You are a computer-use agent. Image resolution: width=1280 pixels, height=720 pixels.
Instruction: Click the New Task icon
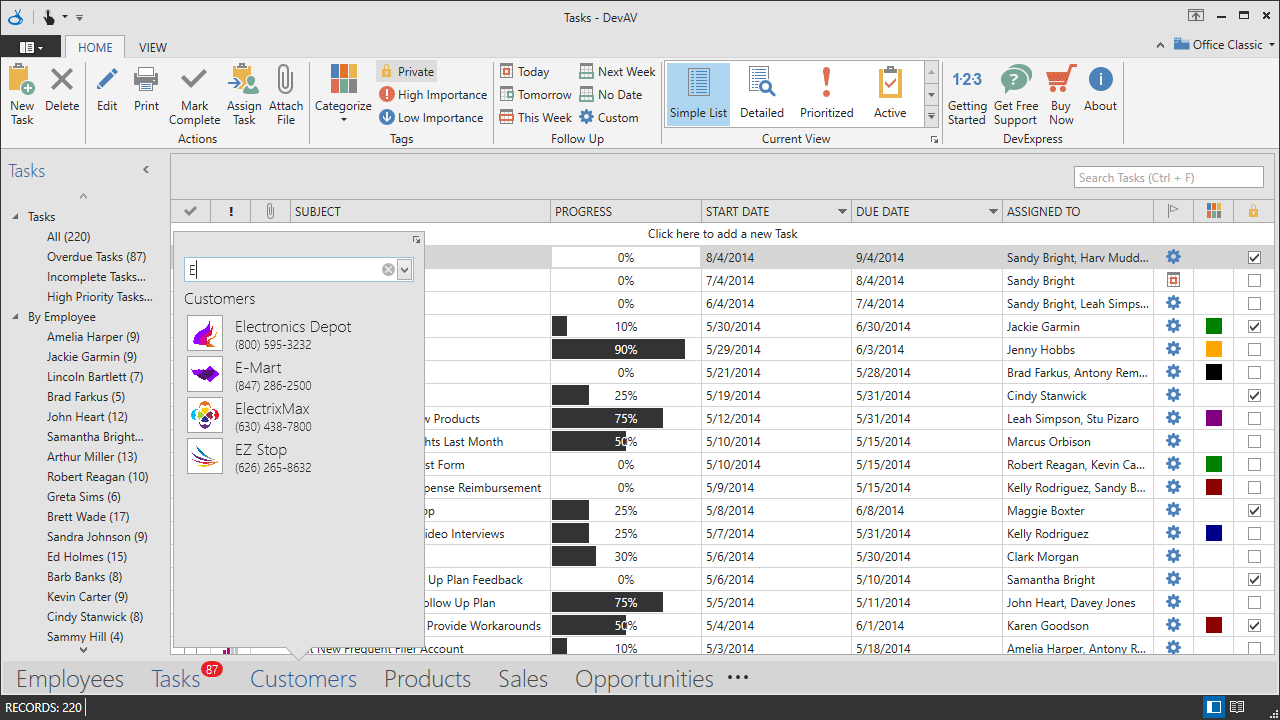click(x=21, y=80)
